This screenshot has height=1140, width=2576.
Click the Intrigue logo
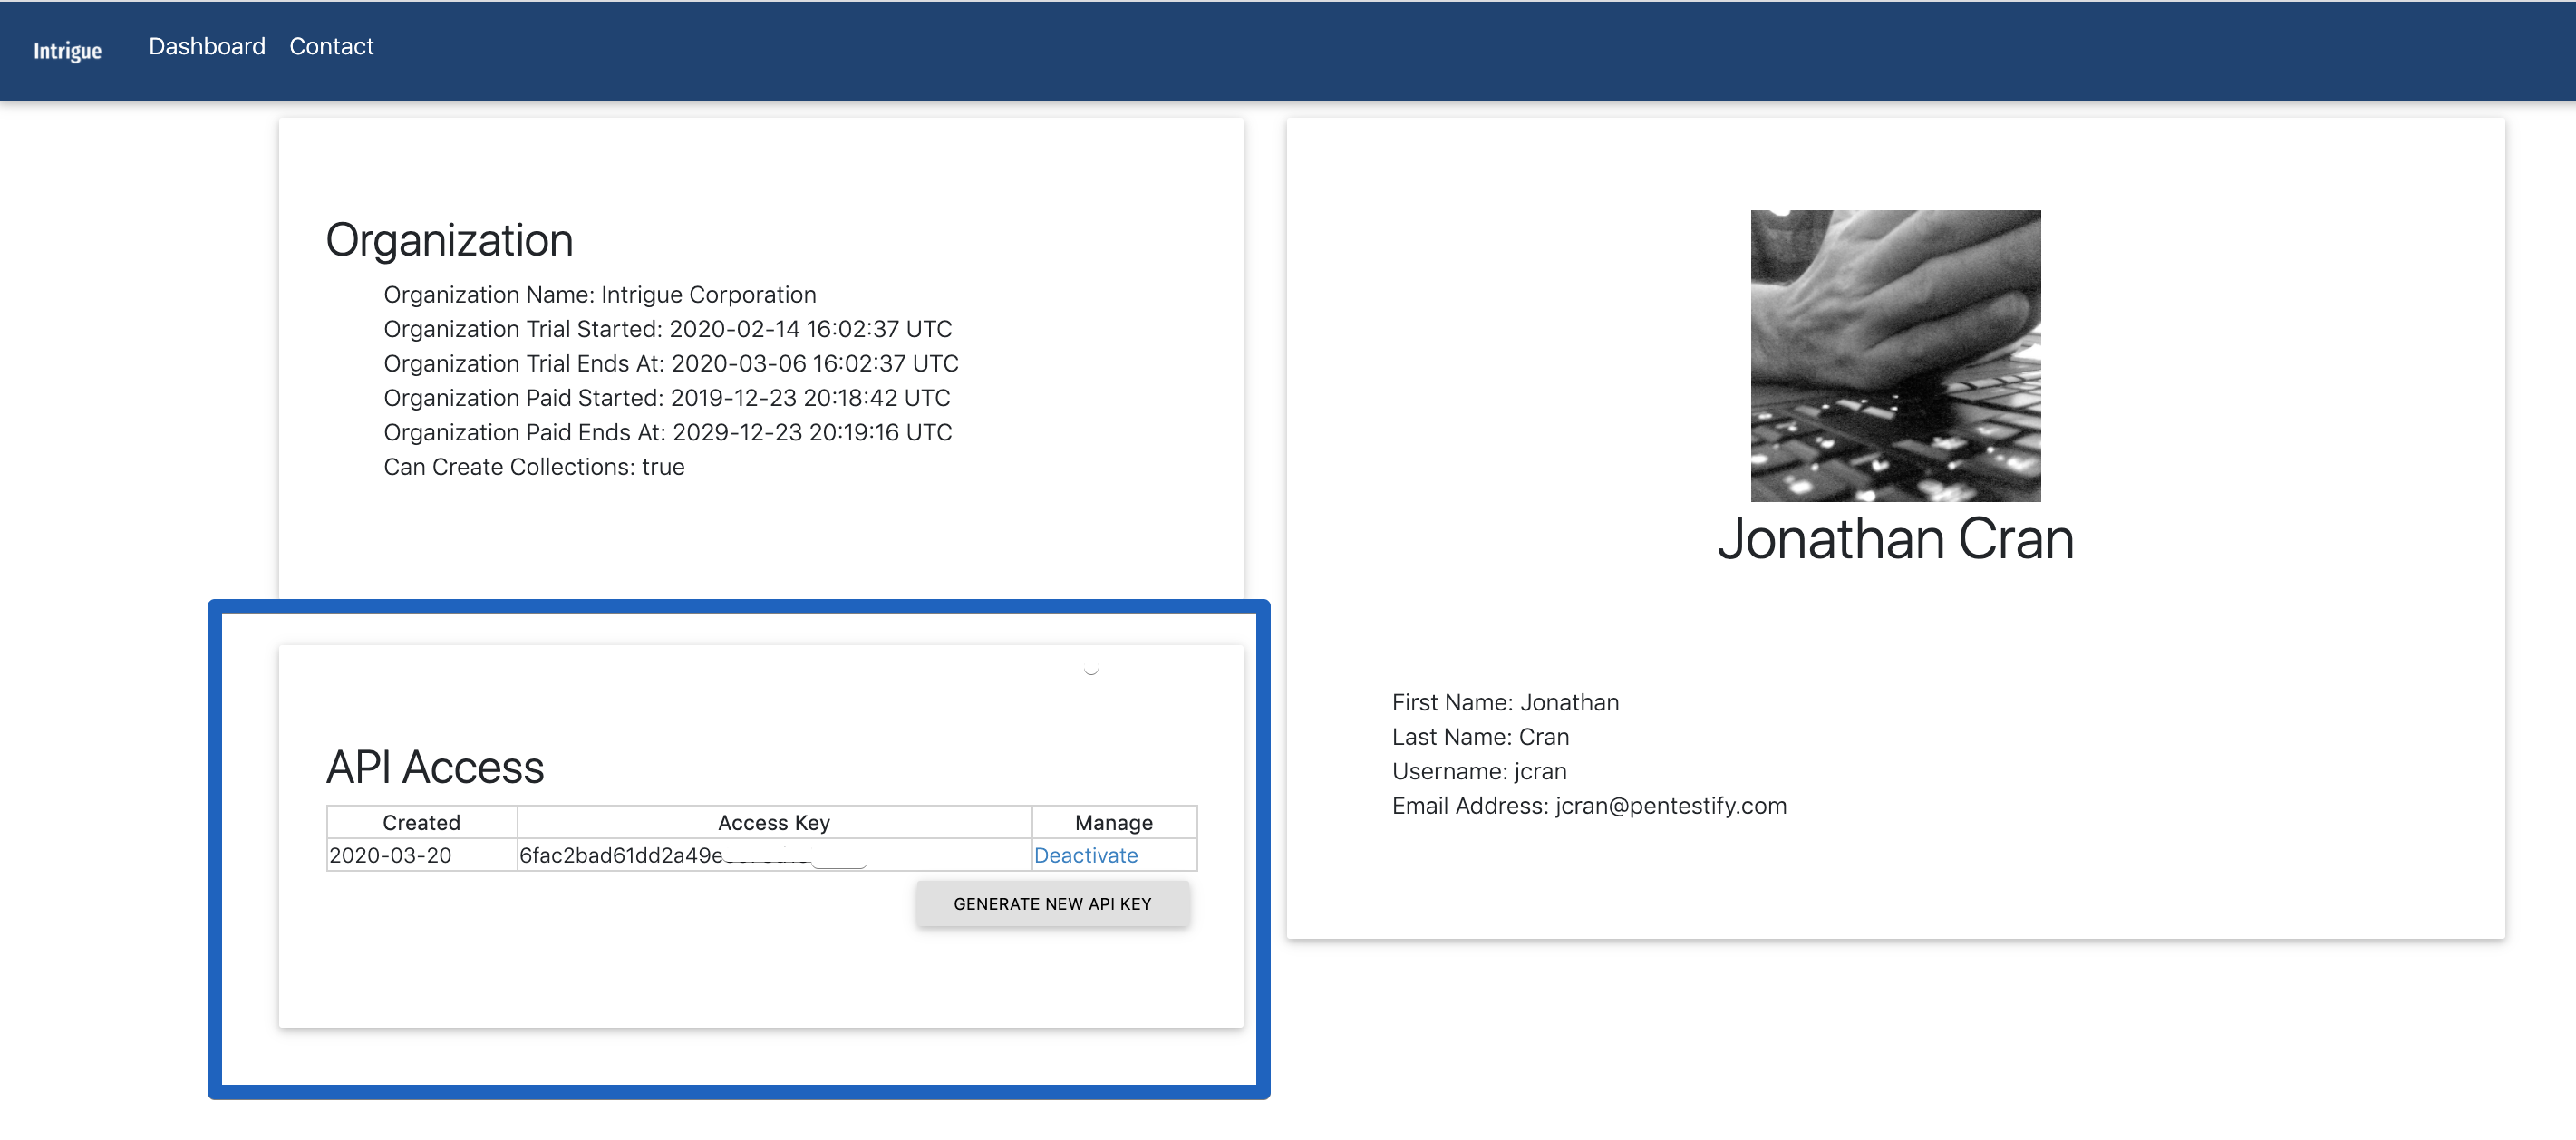(x=67, y=50)
